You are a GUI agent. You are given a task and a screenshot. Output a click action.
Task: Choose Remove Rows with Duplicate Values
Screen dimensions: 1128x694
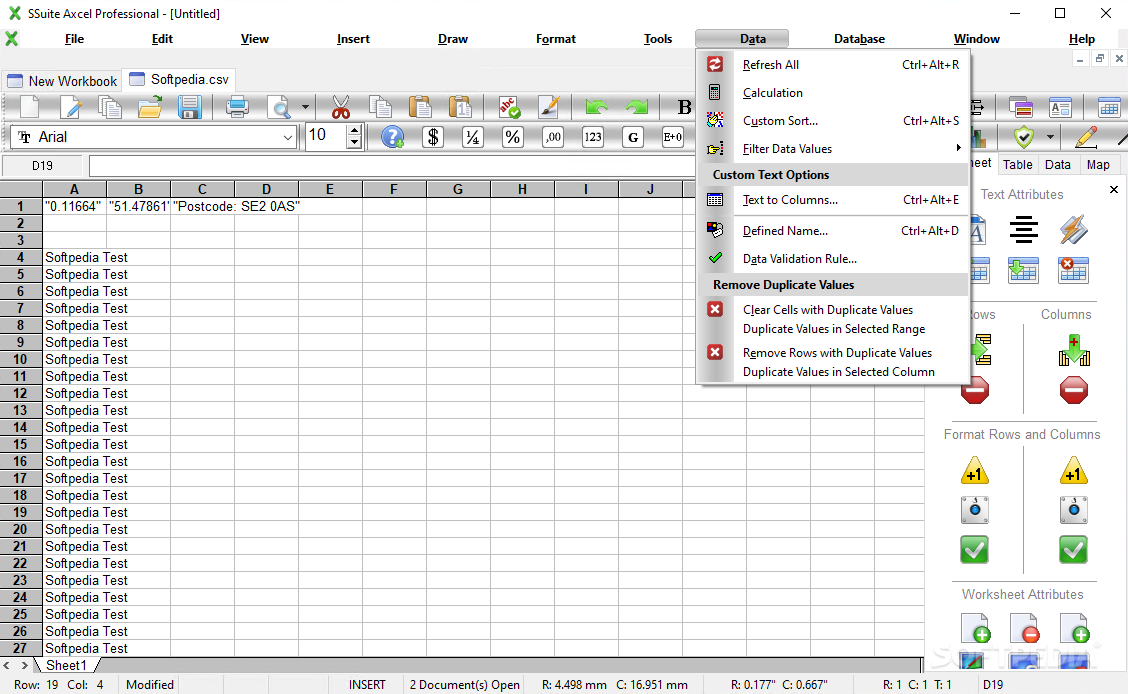tap(832, 362)
